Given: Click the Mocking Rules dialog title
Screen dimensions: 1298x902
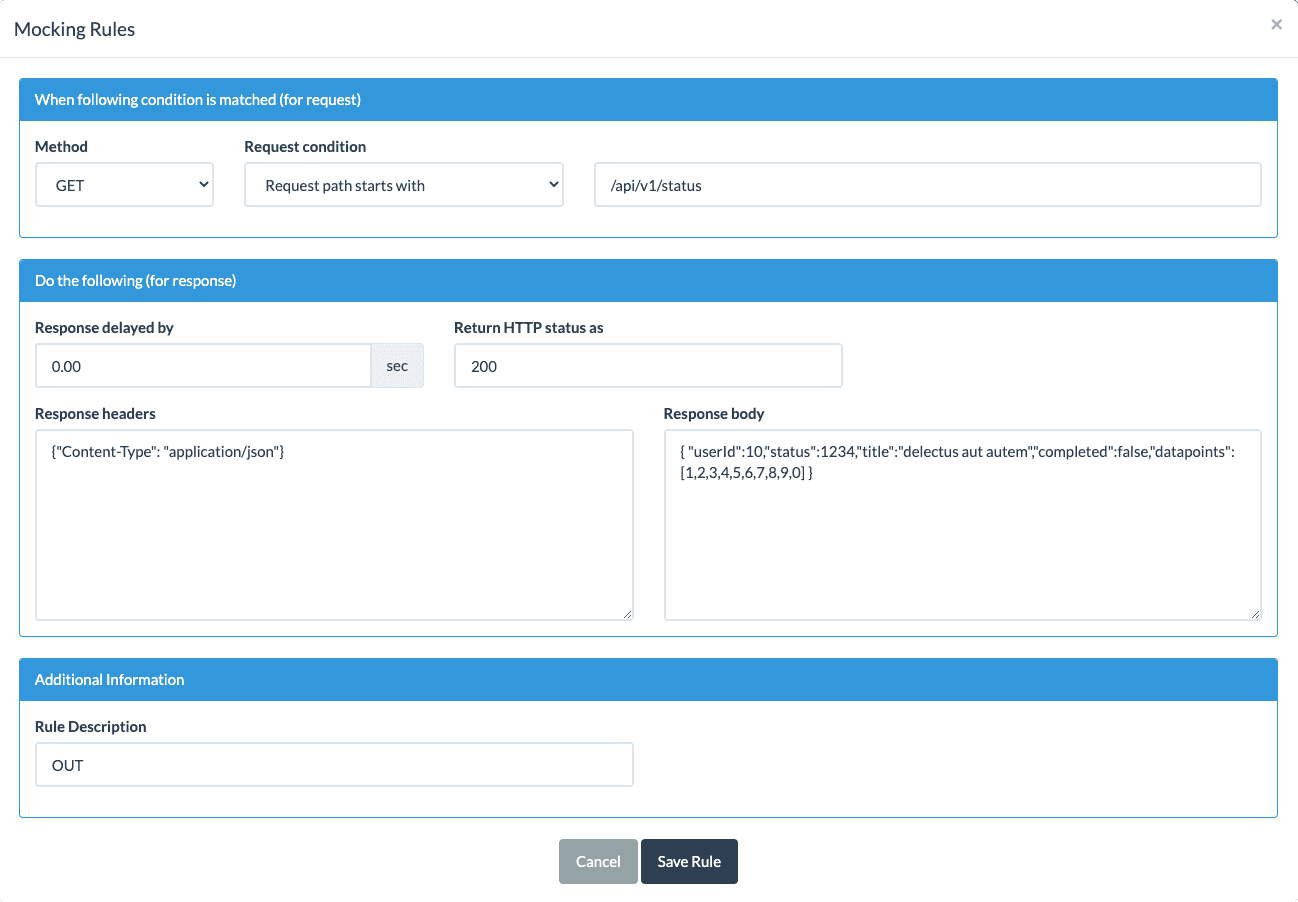Looking at the screenshot, I should [x=74, y=29].
